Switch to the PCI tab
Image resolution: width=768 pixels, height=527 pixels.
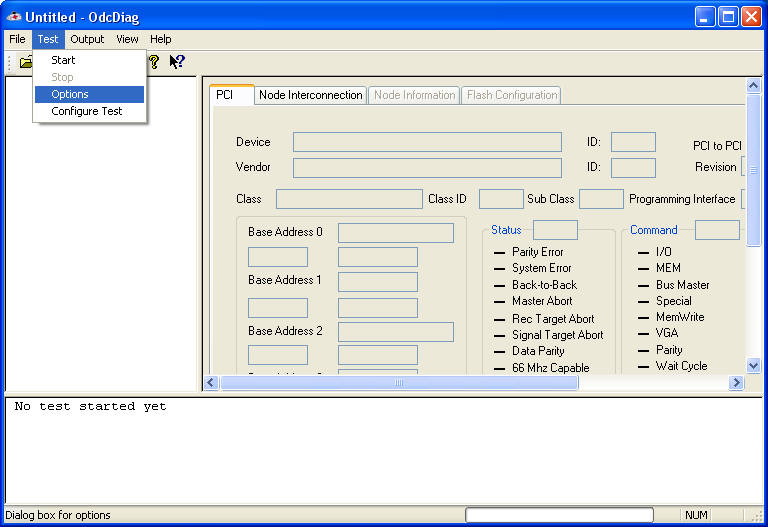tap(232, 95)
